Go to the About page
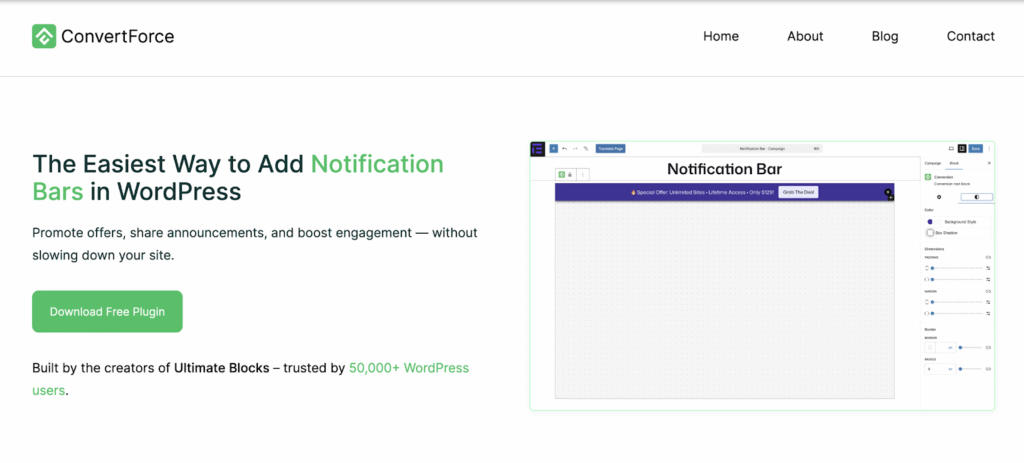This screenshot has width=1024, height=463. pyautogui.click(x=805, y=37)
